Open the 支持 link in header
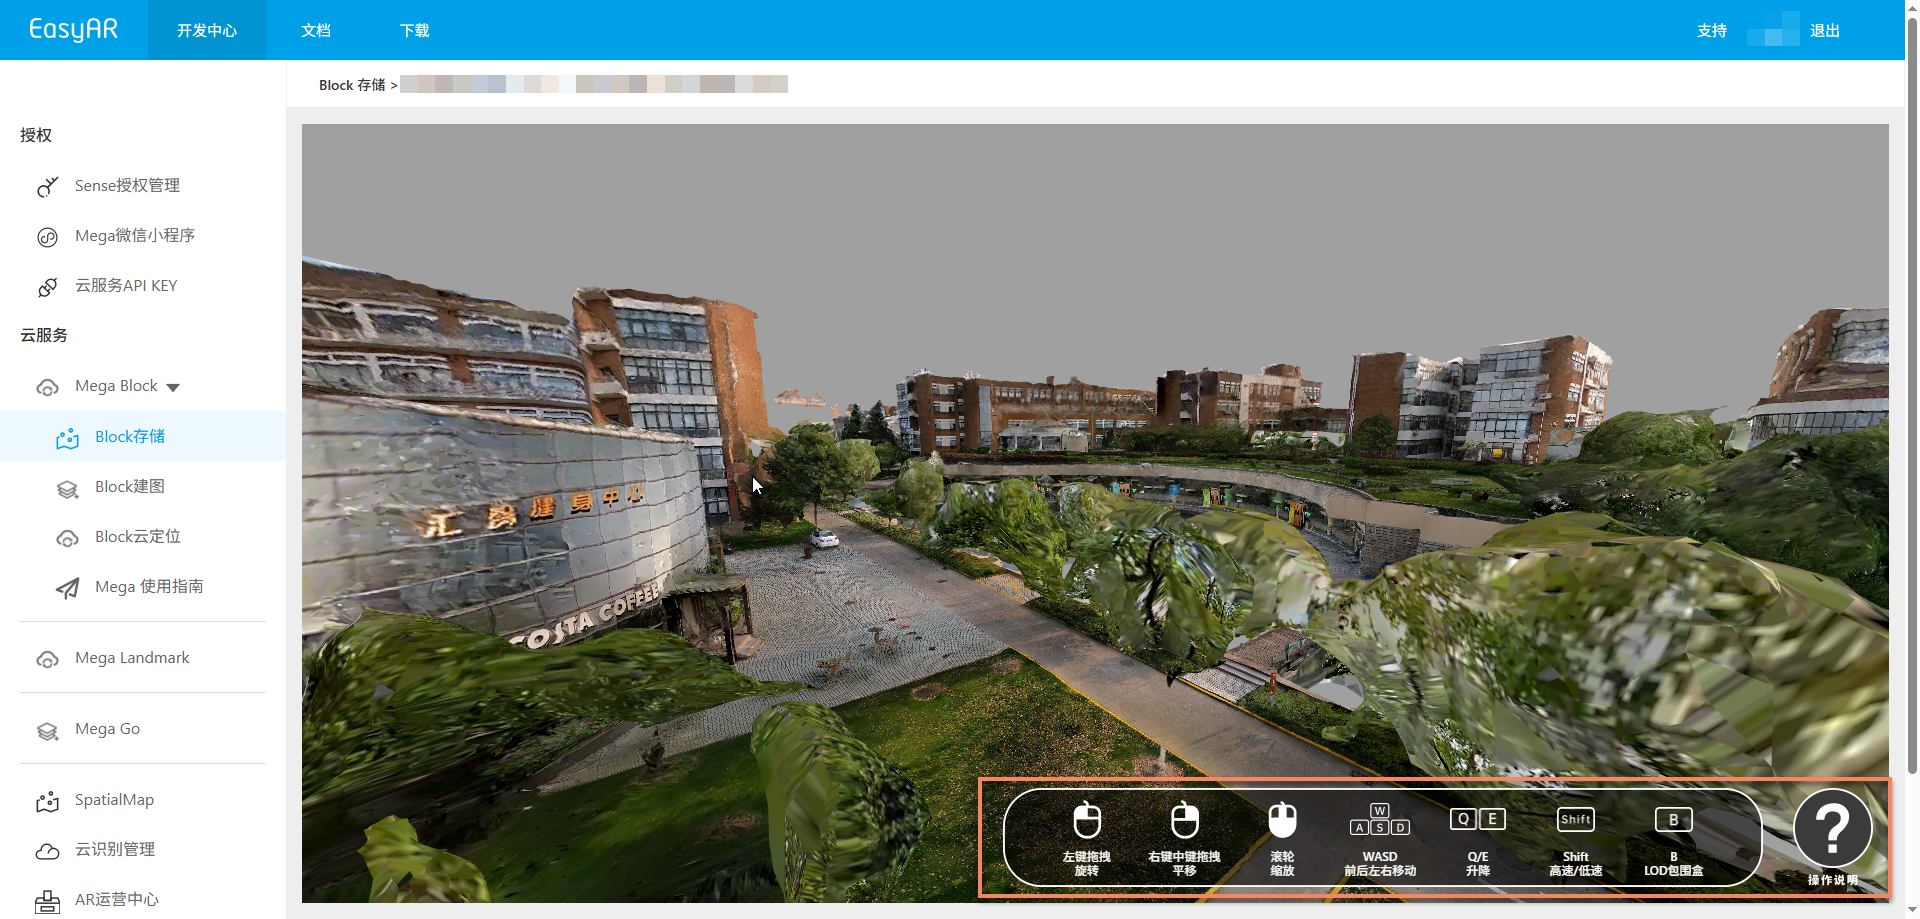The height and width of the screenshot is (919, 1920). 1712,30
